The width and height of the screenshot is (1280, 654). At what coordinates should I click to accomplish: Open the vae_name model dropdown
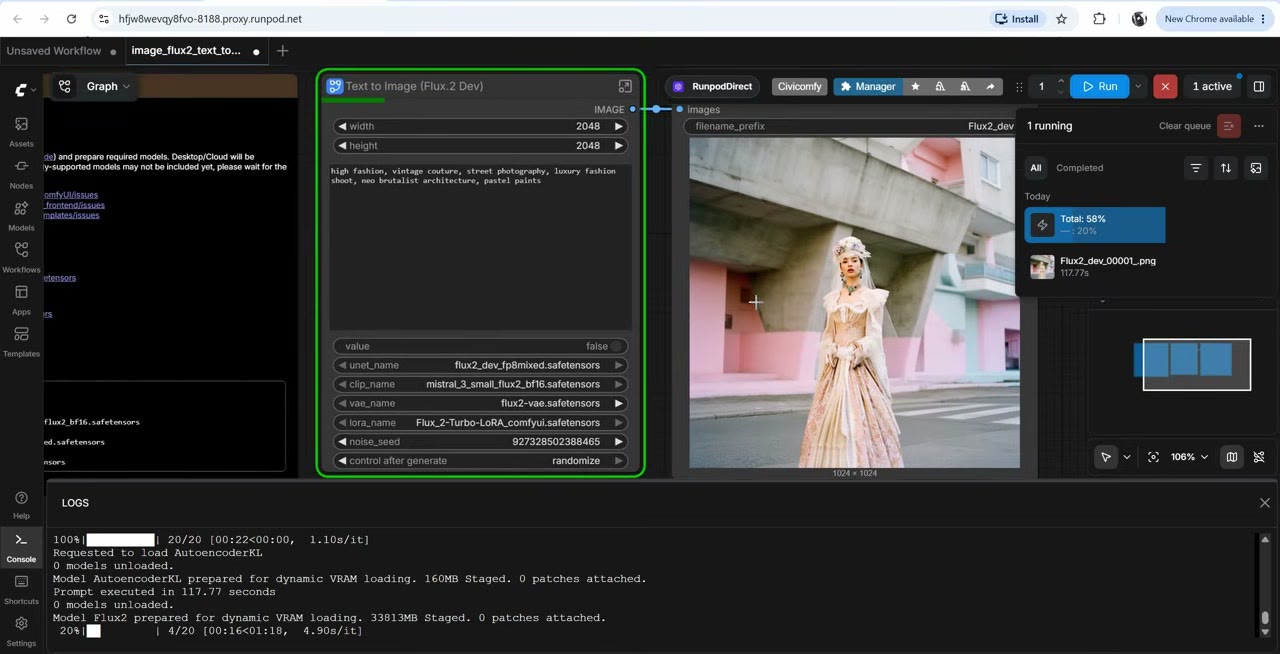(481, 403)
